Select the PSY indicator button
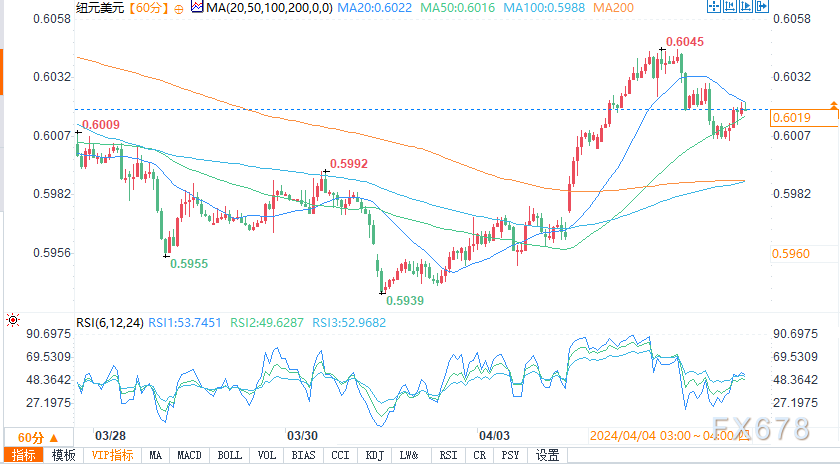The width and height of the screenshot is (840, 464). click(x=510, y=455)
